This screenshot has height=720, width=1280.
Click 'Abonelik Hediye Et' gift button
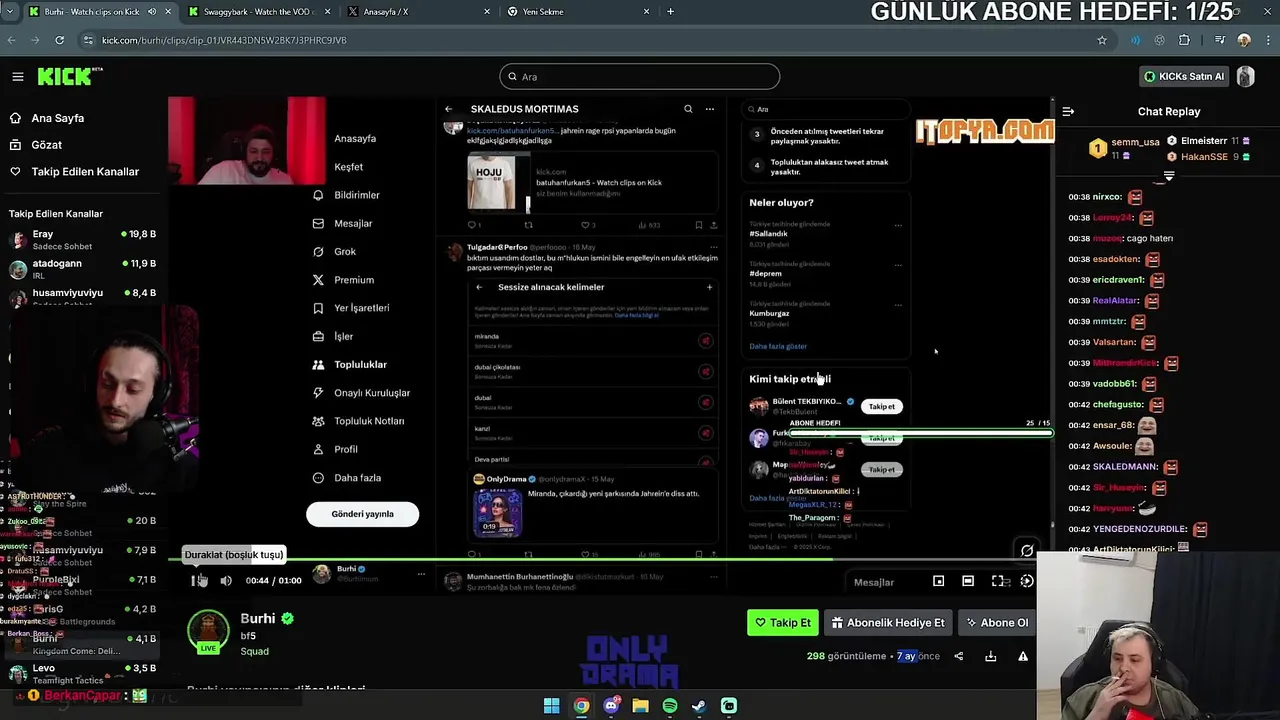[x=887, y=622]
